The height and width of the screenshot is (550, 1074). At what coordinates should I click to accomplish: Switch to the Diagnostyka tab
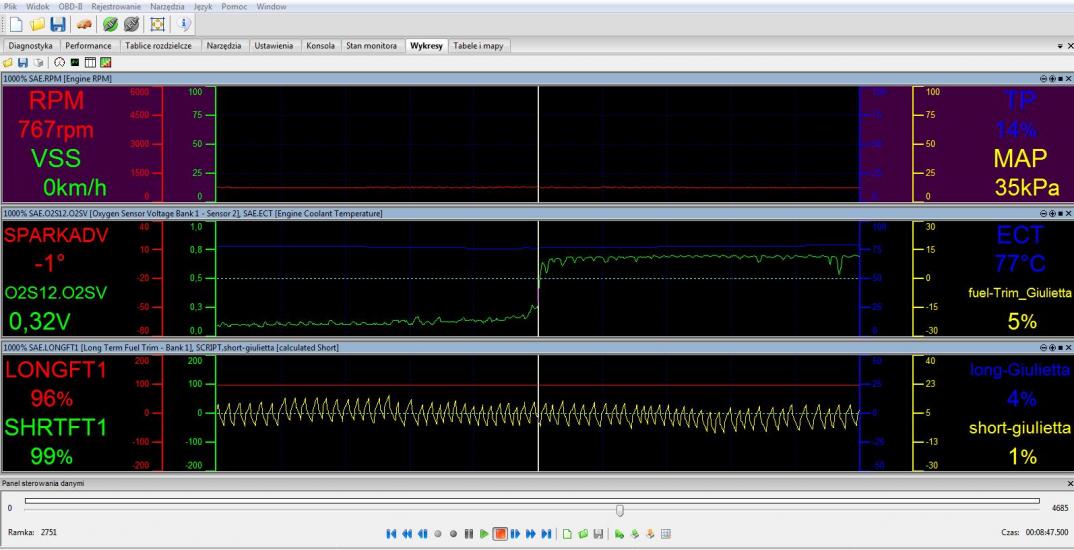click(x=31, y=46)
